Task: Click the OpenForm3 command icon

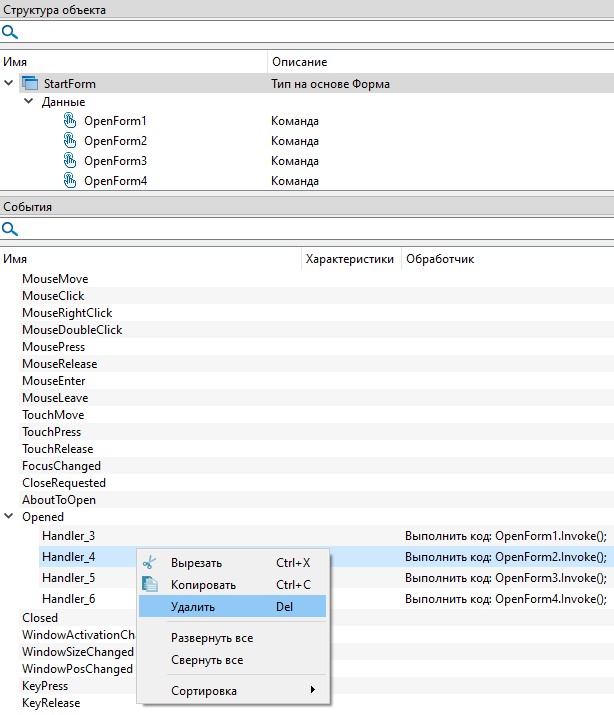Action: tap(70, 161)
